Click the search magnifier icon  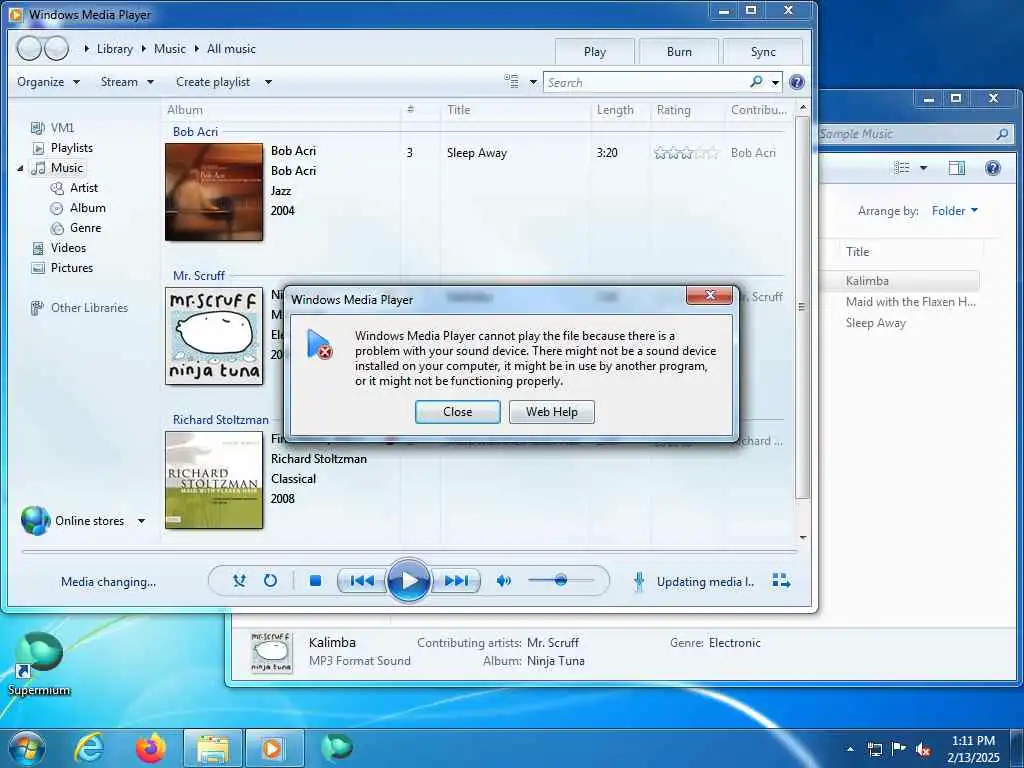(756, 82)
